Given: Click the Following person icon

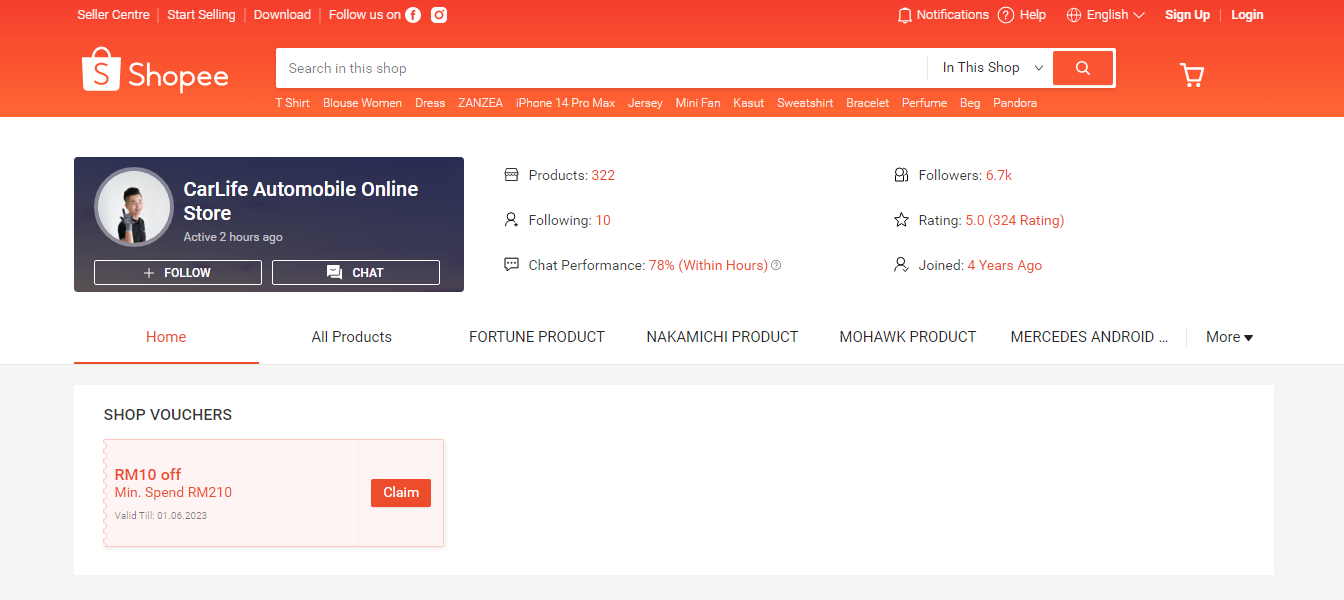Looking at the screenshot, I should click(511, 220).
